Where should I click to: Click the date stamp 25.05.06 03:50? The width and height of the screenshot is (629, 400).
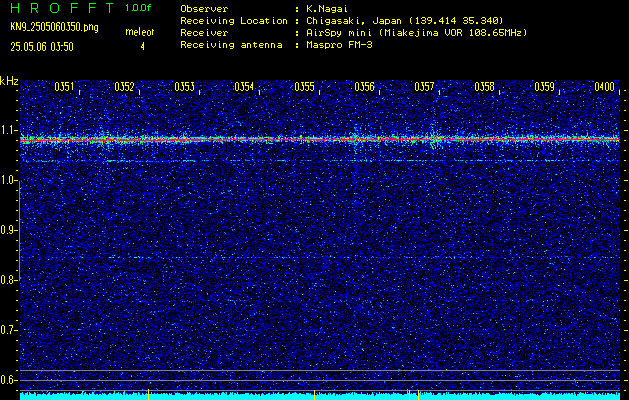click(x=42, y=47)
